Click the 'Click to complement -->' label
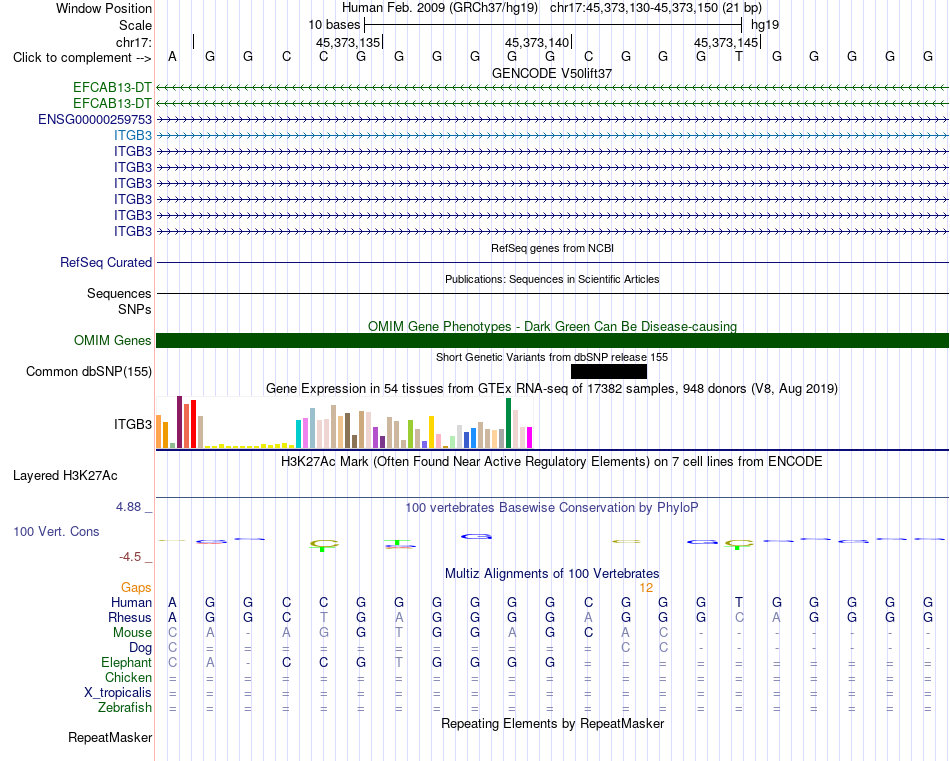 coord(82,58)
